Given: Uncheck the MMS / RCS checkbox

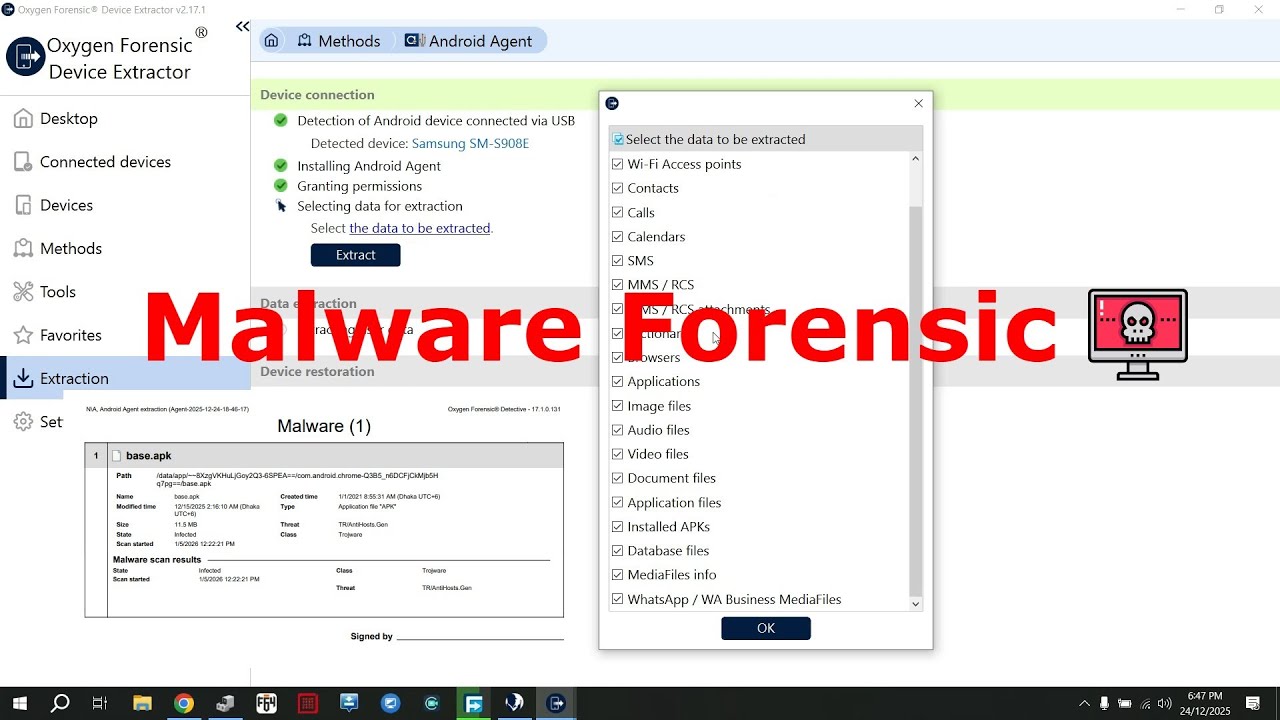Looking at the screenshot, I should coord(618,285).
